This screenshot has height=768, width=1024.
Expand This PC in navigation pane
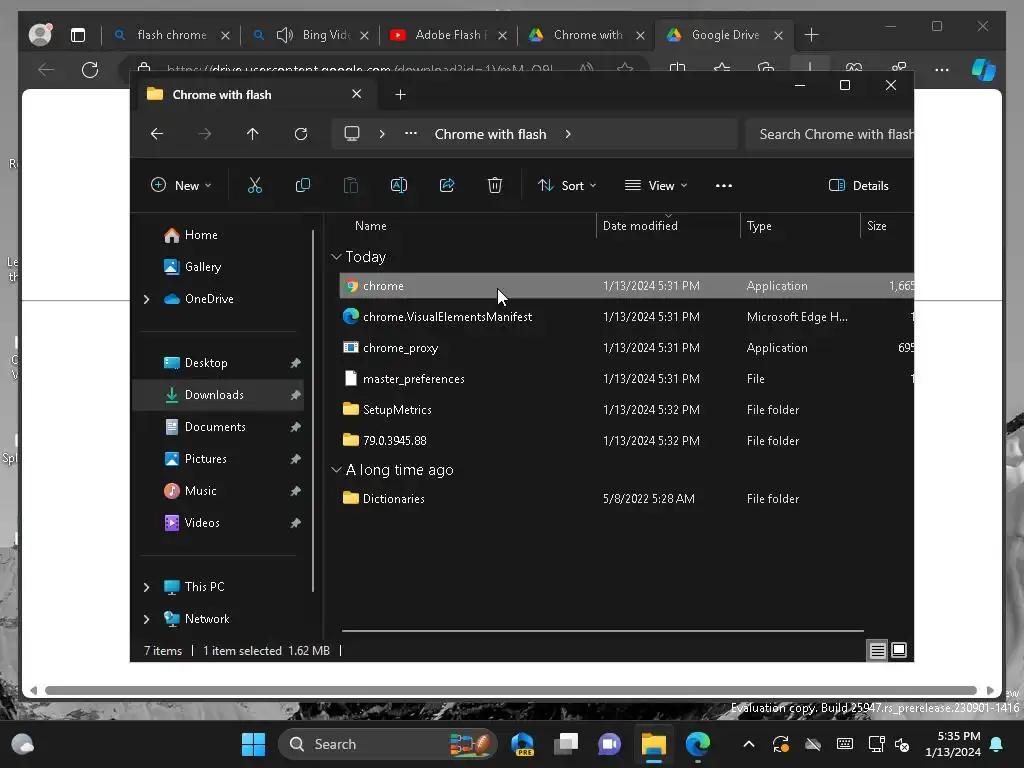146,587
